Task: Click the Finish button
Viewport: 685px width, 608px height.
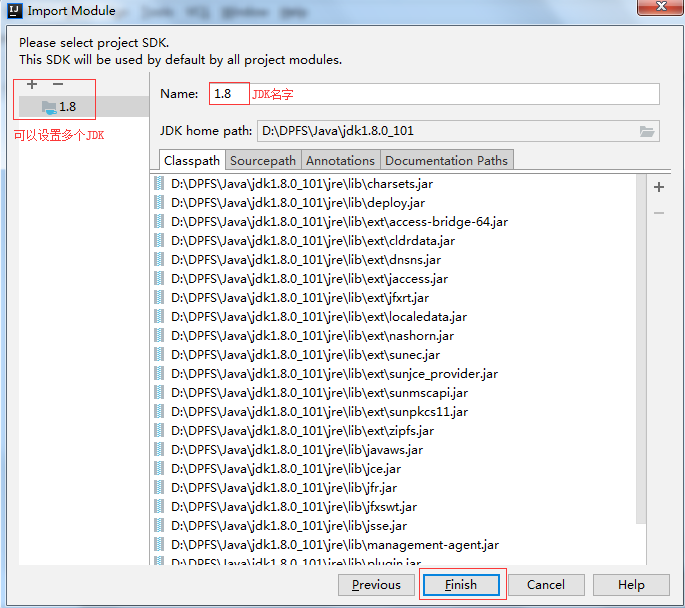Action: (461, 585)
